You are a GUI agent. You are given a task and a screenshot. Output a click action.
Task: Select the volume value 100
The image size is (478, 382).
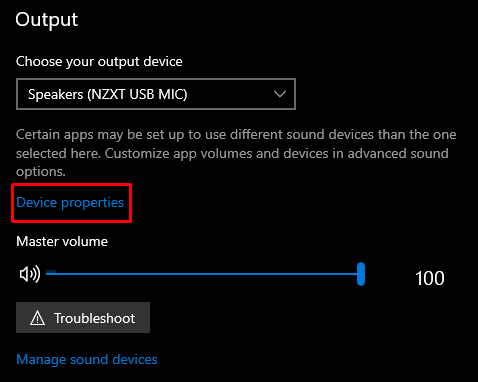pos(430,278)
